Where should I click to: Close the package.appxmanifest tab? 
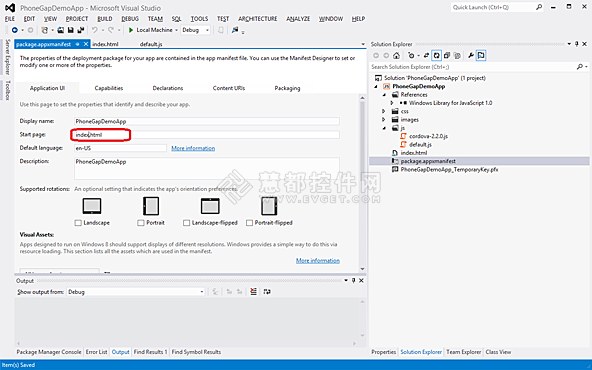(86, 45)
